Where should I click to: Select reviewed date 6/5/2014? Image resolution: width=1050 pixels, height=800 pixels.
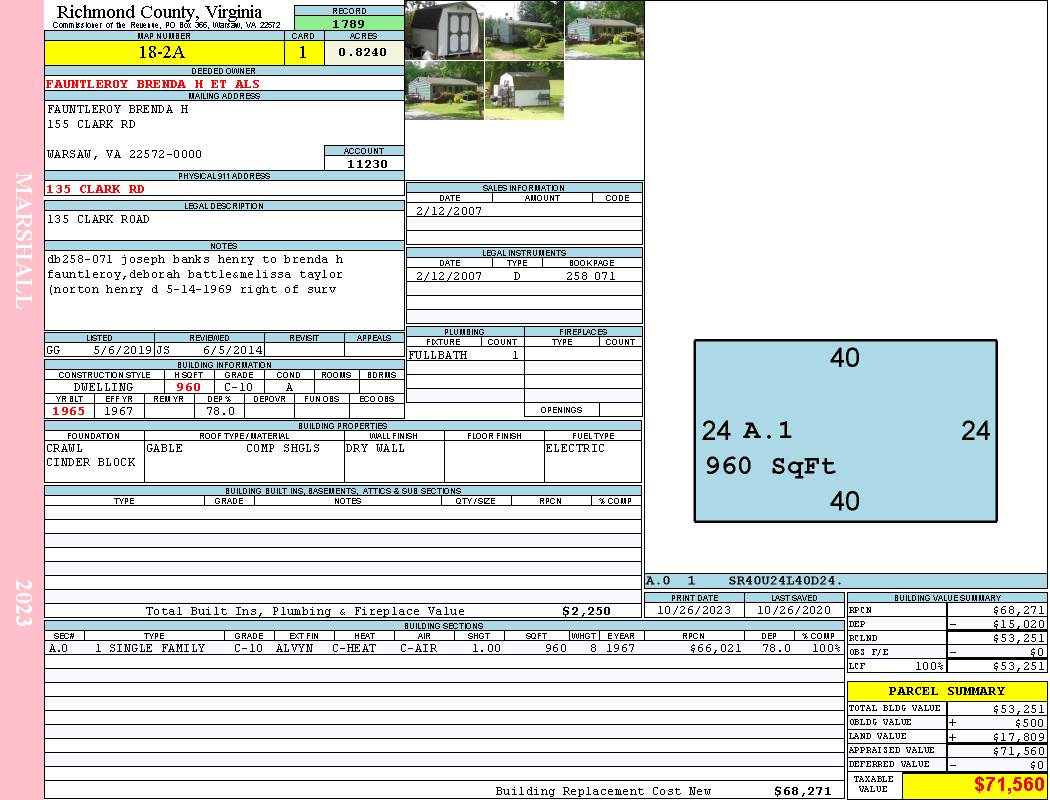(x=232, y=350)
